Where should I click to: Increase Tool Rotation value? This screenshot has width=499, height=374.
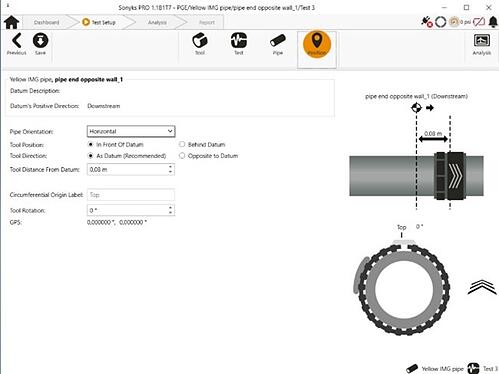[x=170, y=207]
